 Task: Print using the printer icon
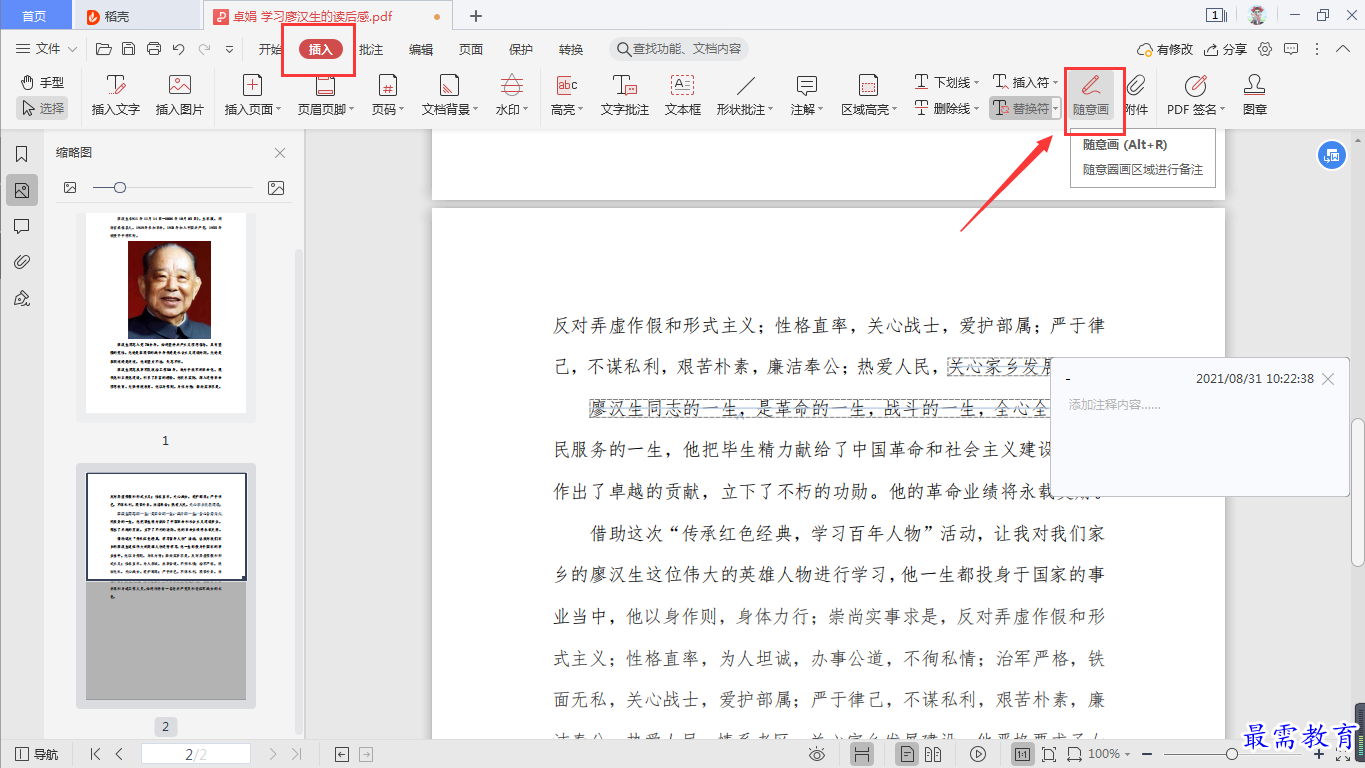tap(154, 49)
